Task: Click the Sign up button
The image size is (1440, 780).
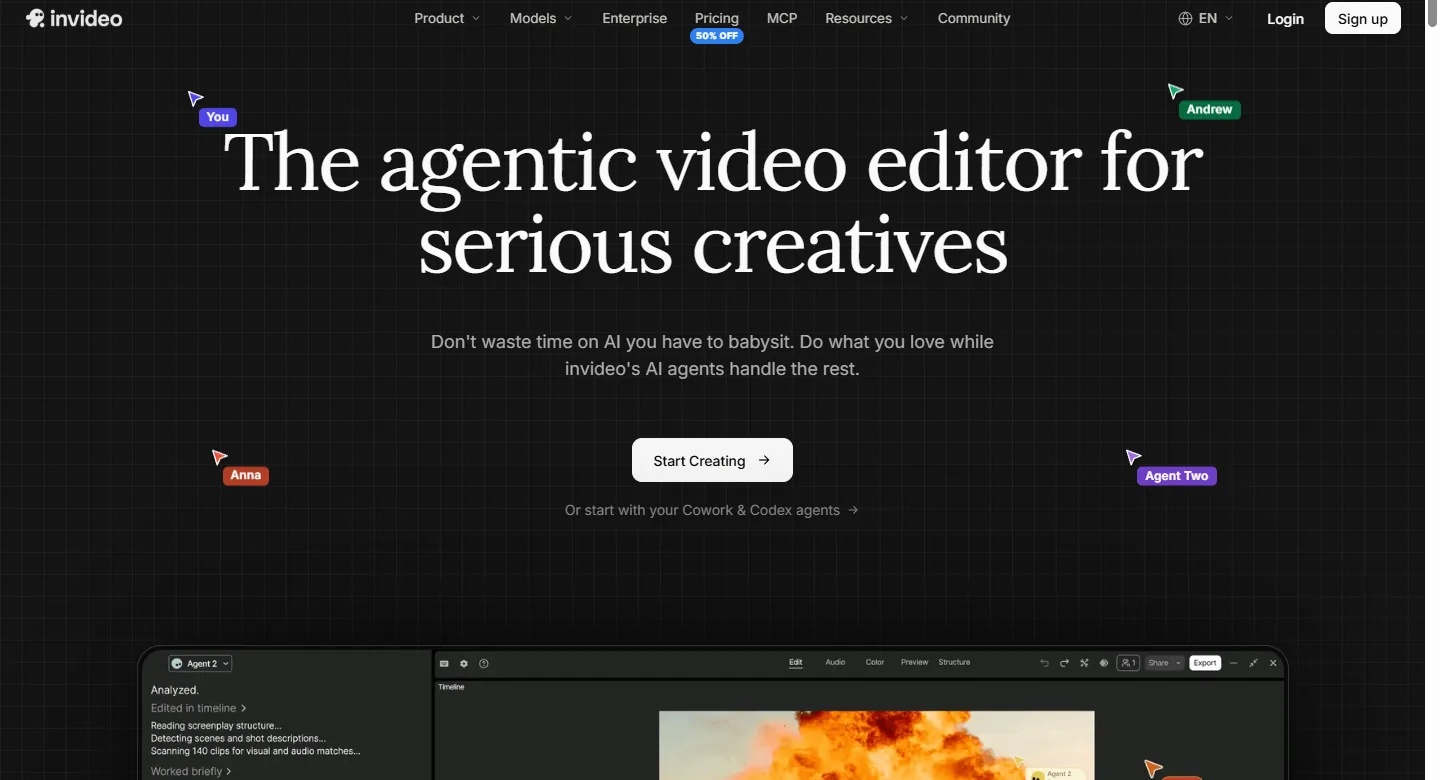Action: click(x=1362, y=18)
